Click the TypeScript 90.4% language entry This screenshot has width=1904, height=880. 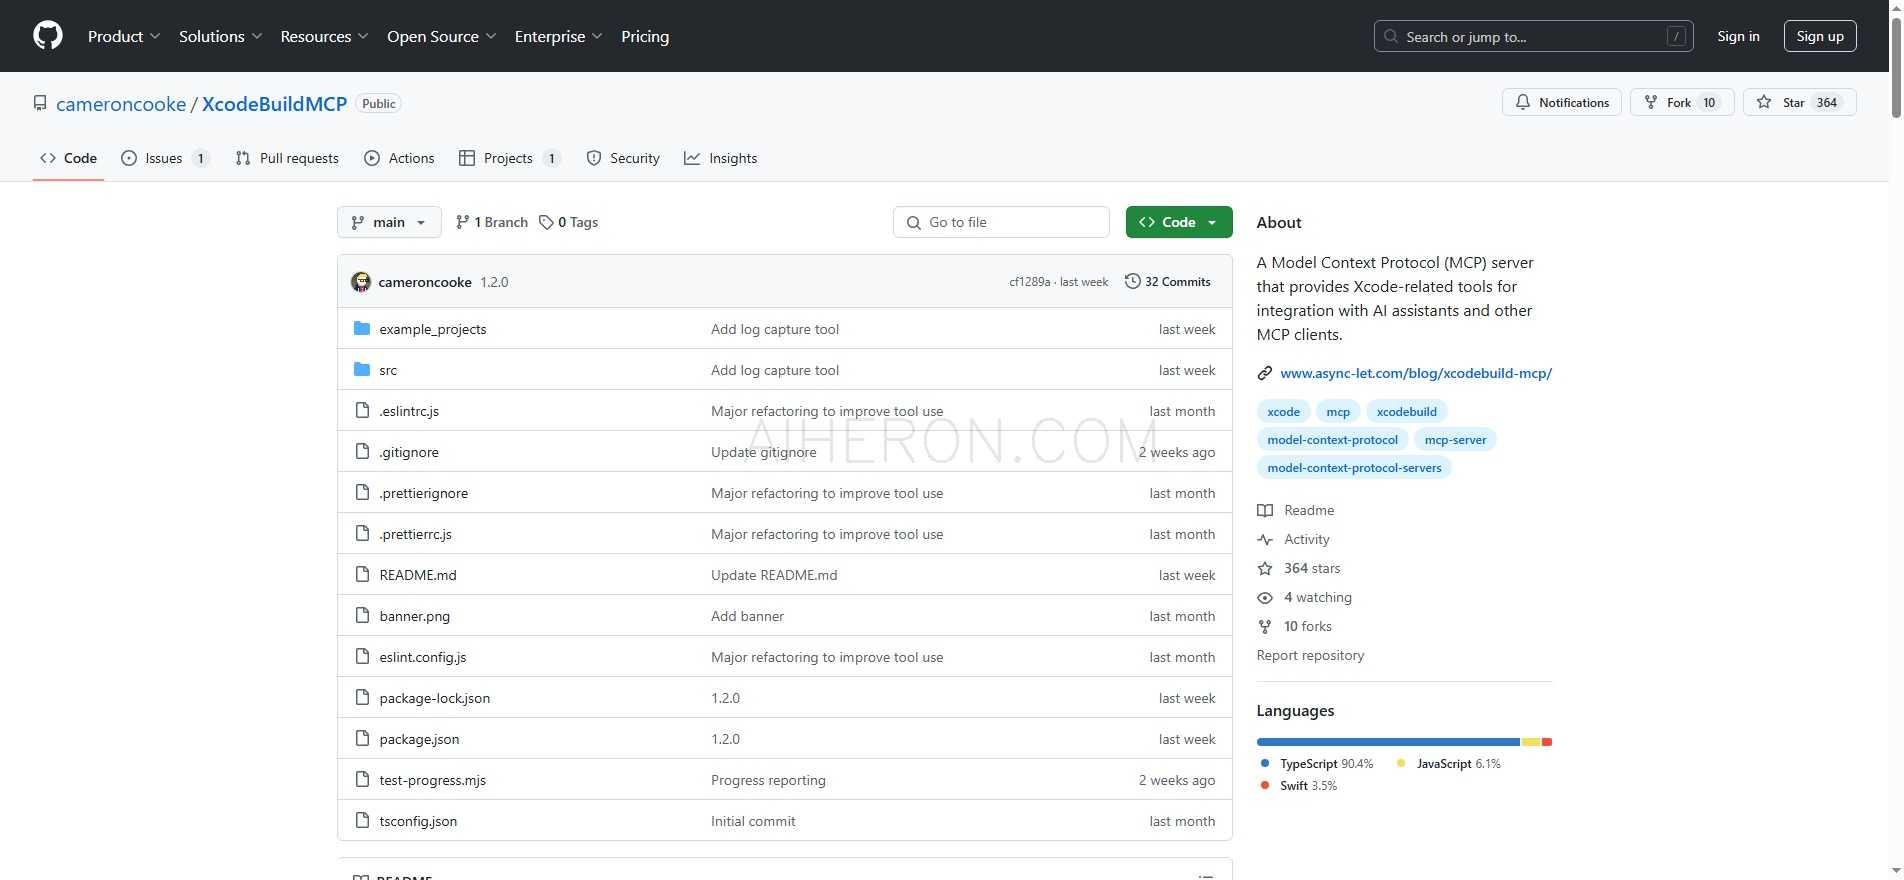[1317, 763]
